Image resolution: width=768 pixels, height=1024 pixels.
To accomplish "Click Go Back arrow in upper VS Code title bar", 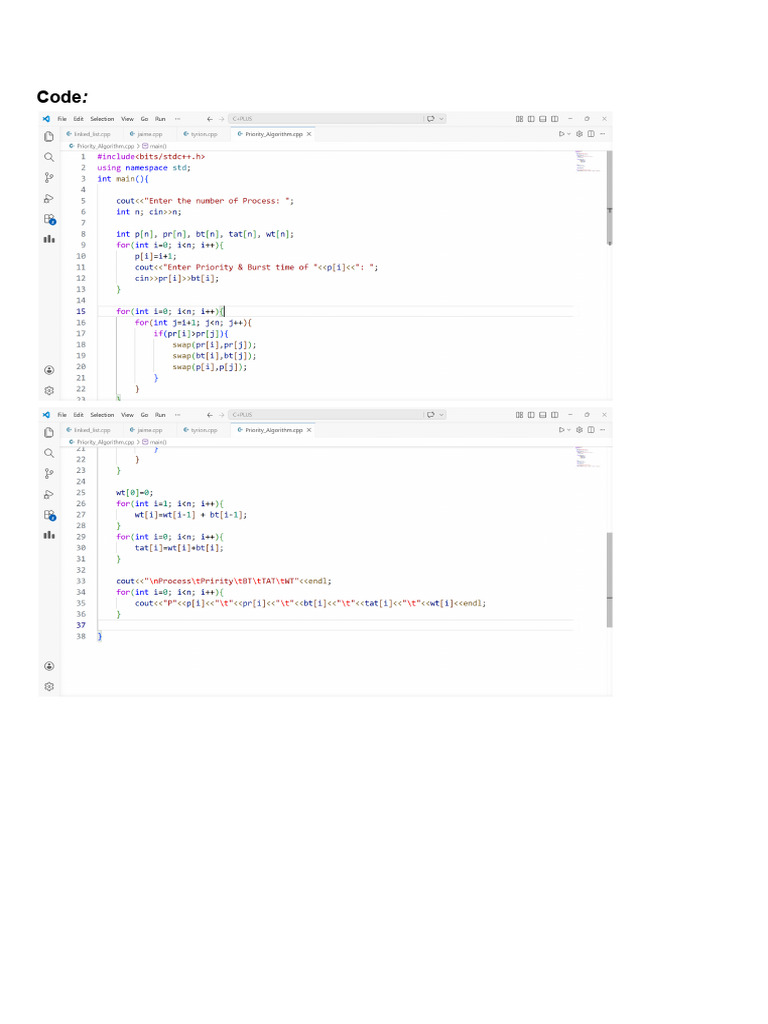I will (x=210, y=119).
